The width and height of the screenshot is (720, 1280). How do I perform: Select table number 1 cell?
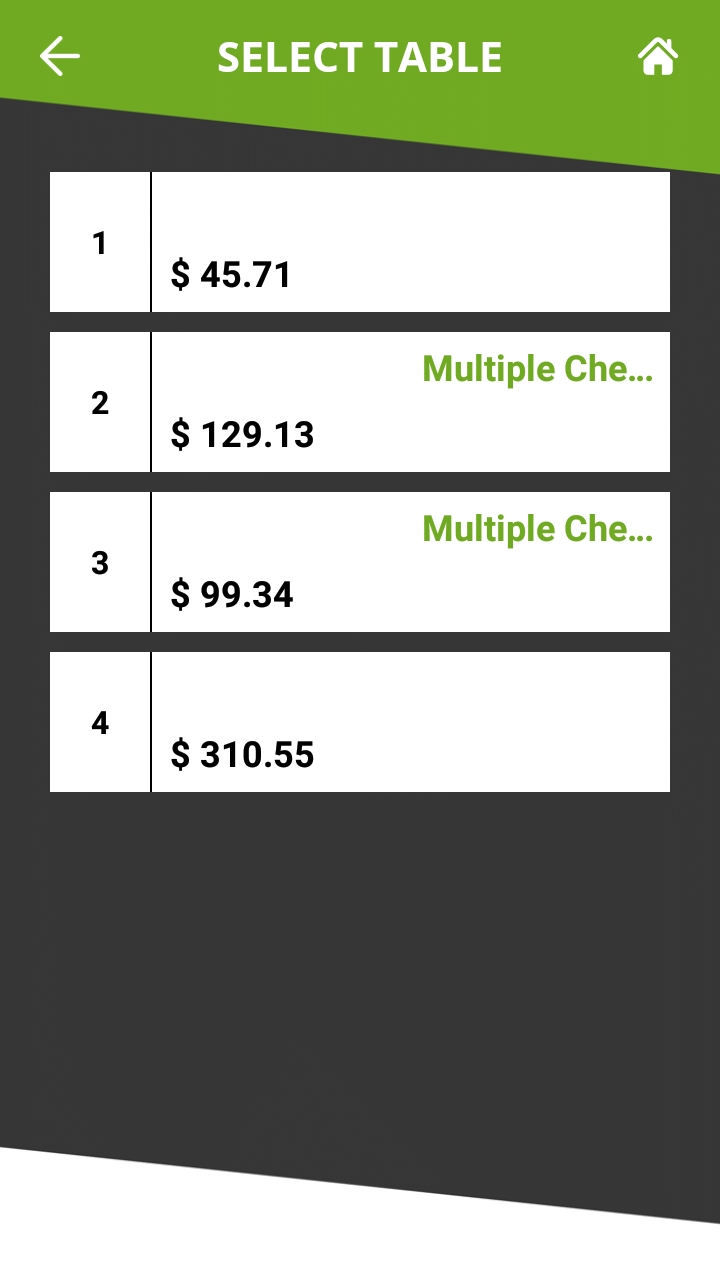click(99, 242)
